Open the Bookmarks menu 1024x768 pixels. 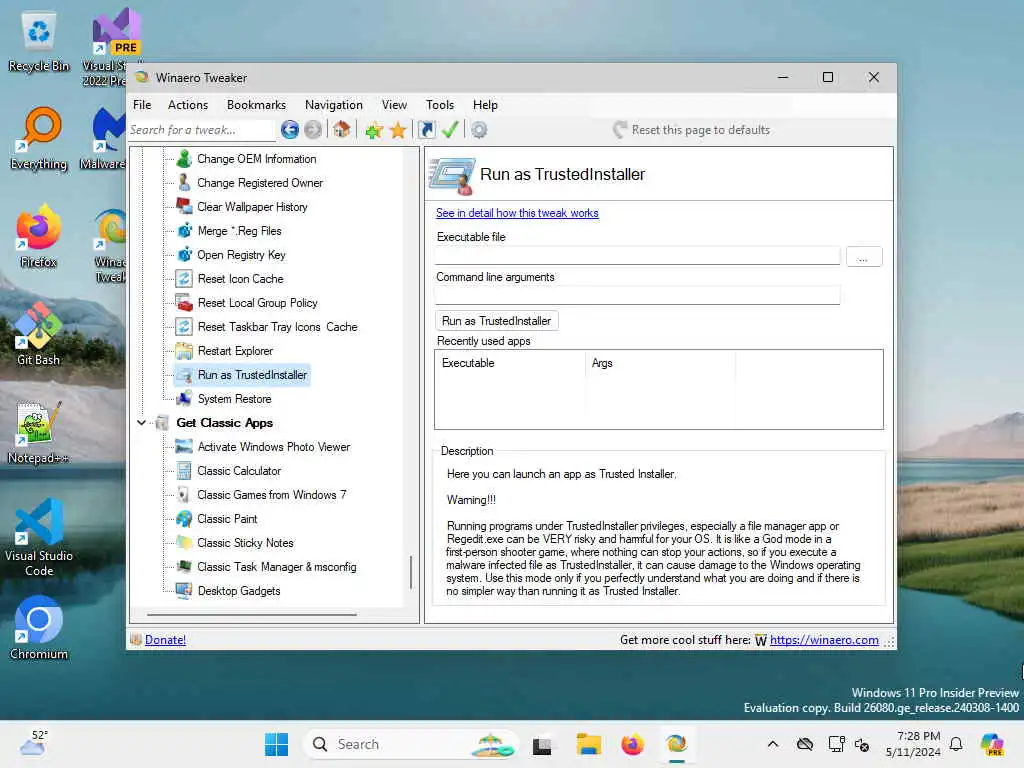(x=256, y=105)
